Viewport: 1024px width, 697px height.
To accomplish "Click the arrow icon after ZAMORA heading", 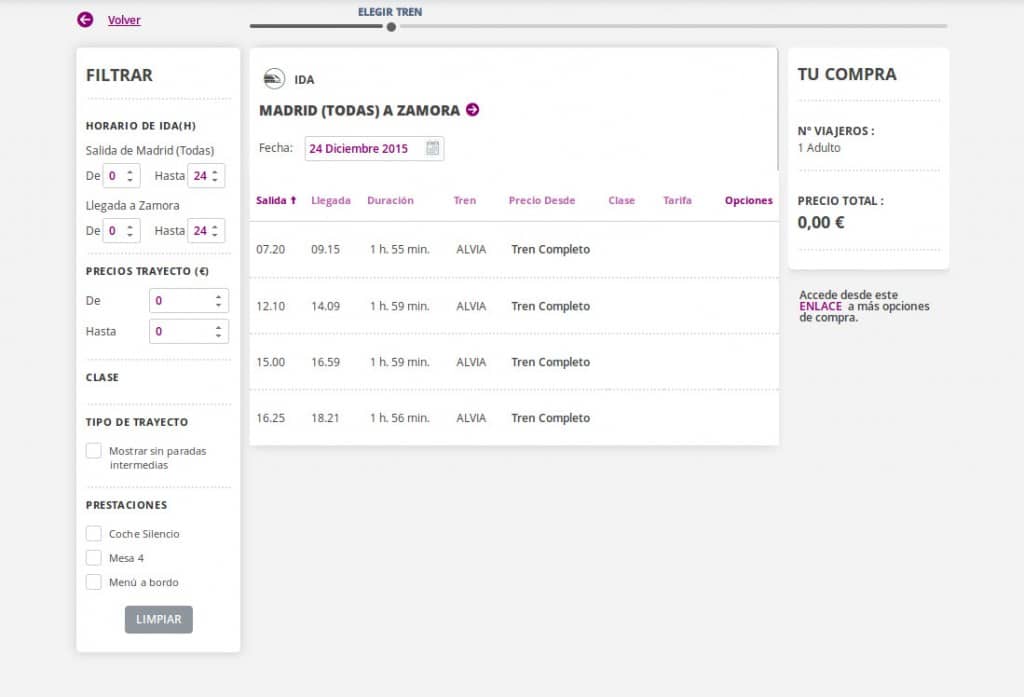I will (474, 109).
